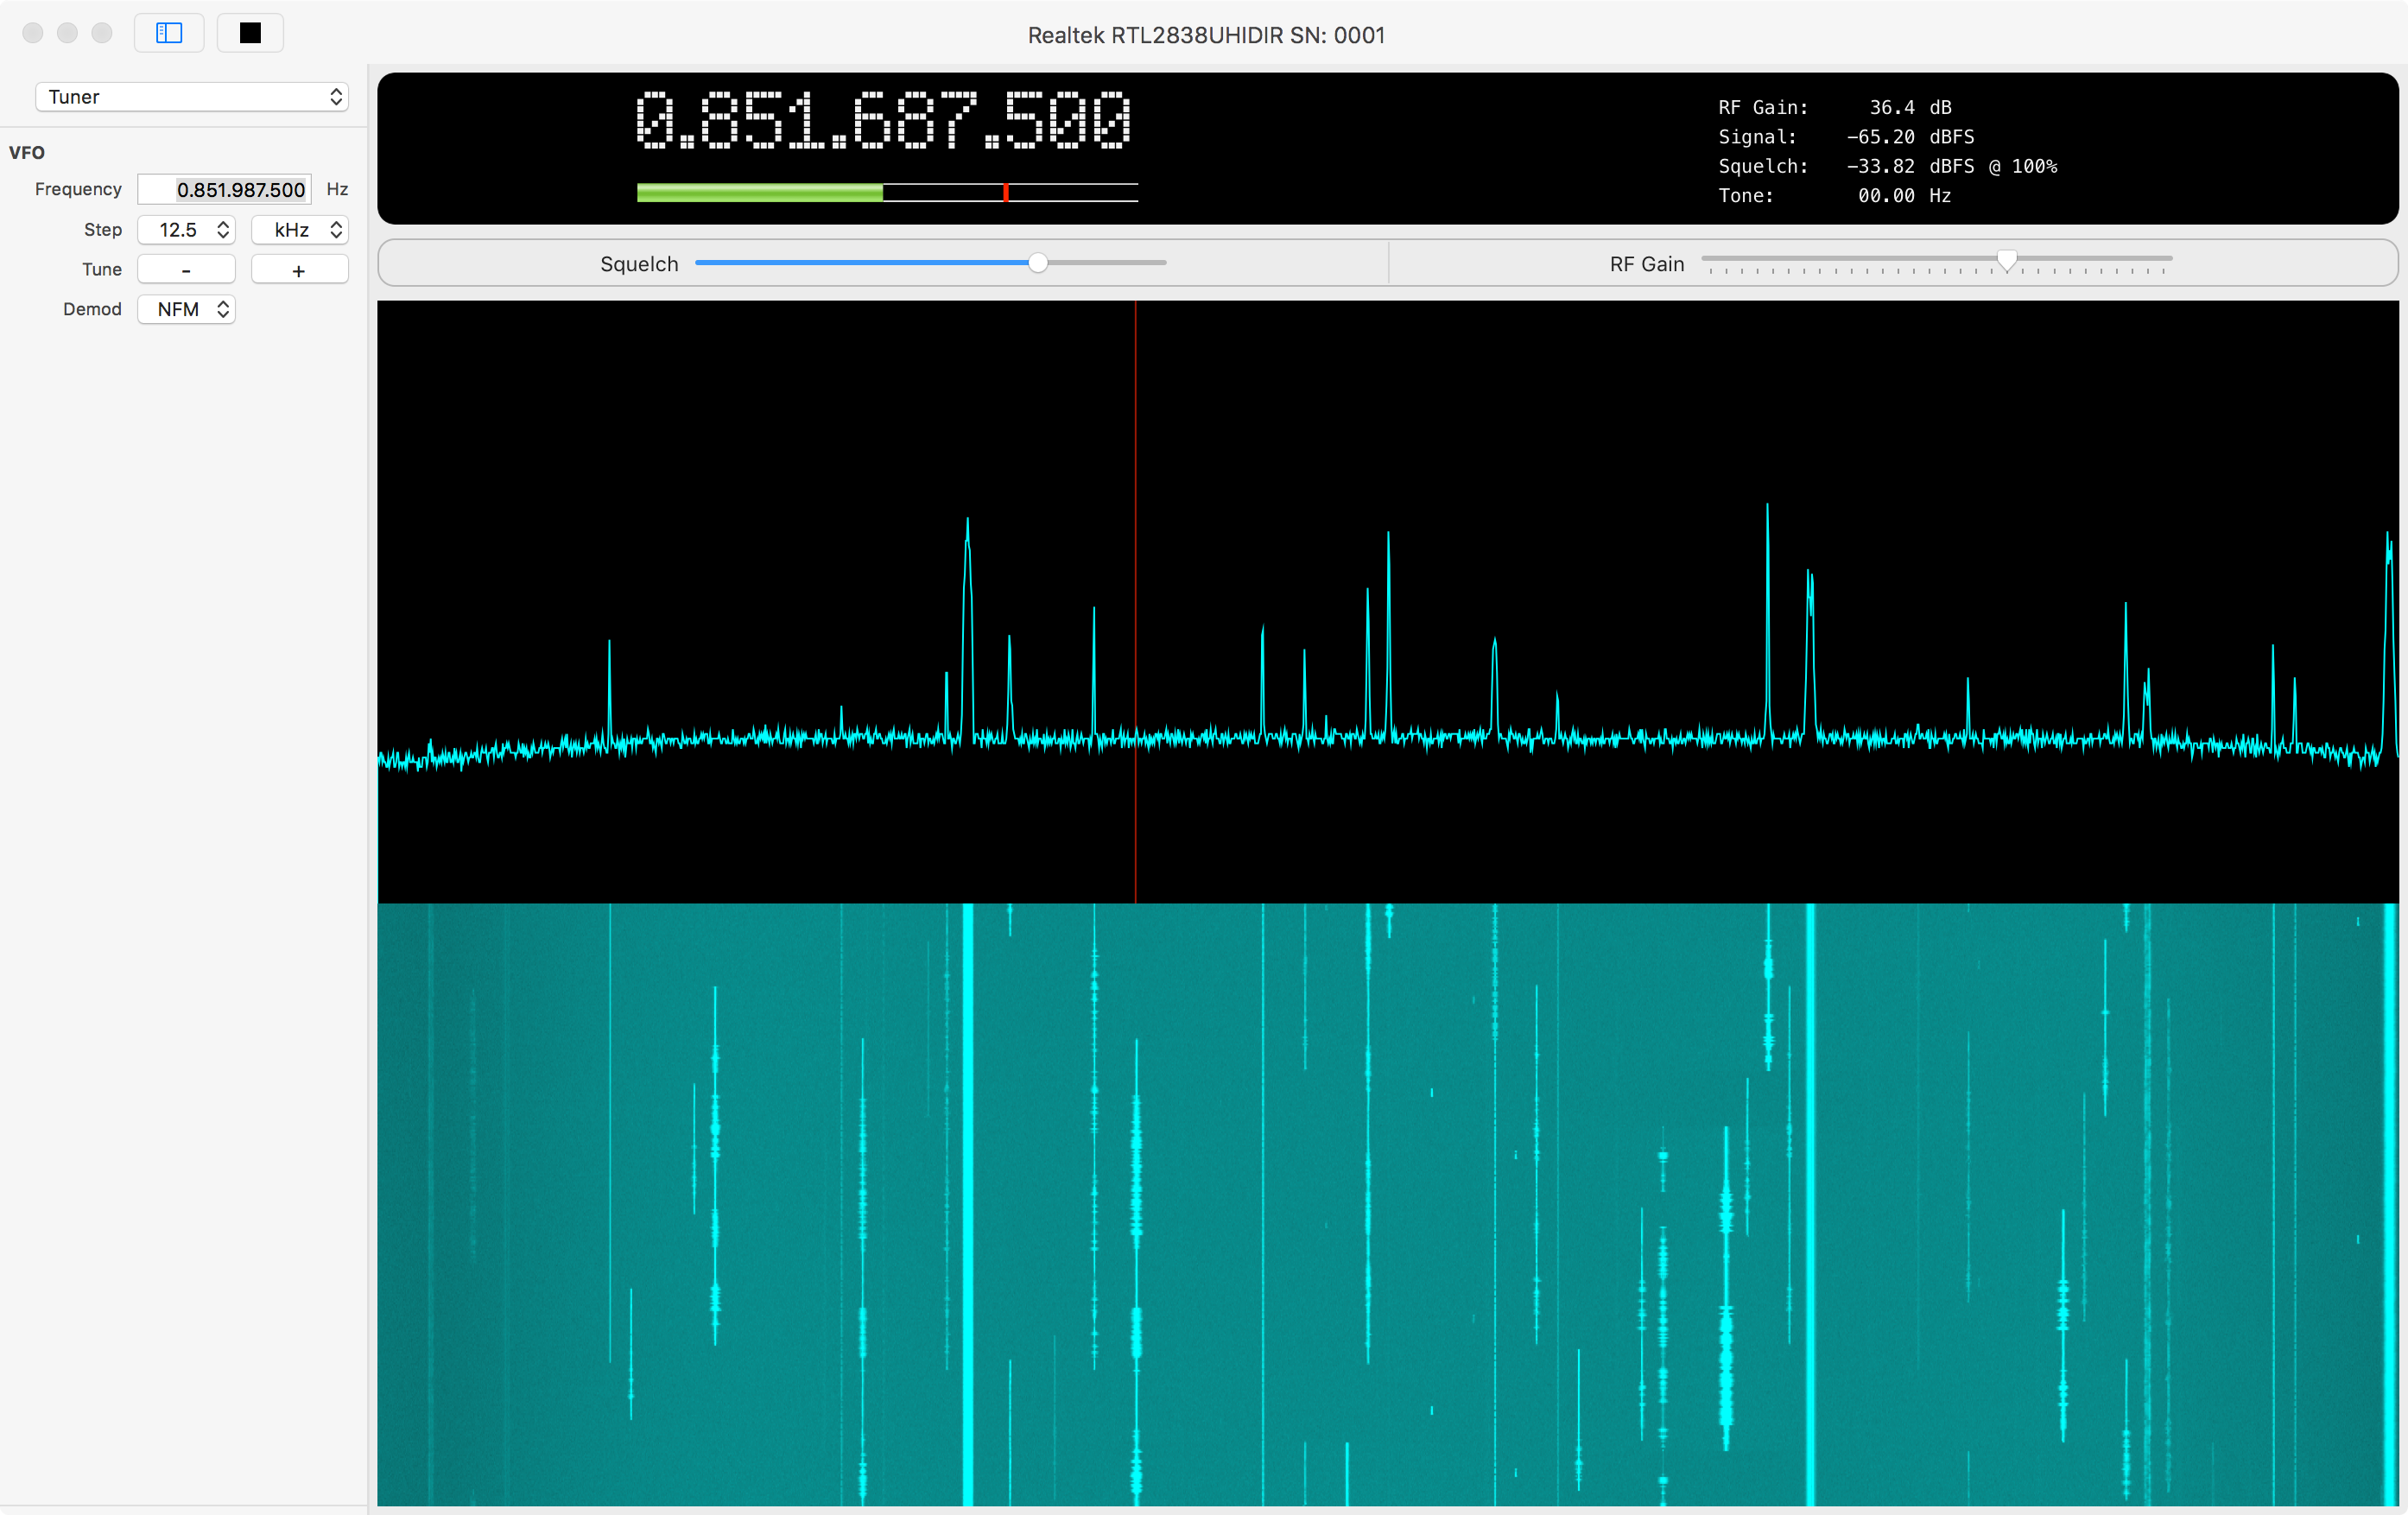Toggle the sidebar panel icon

point(169,33)
